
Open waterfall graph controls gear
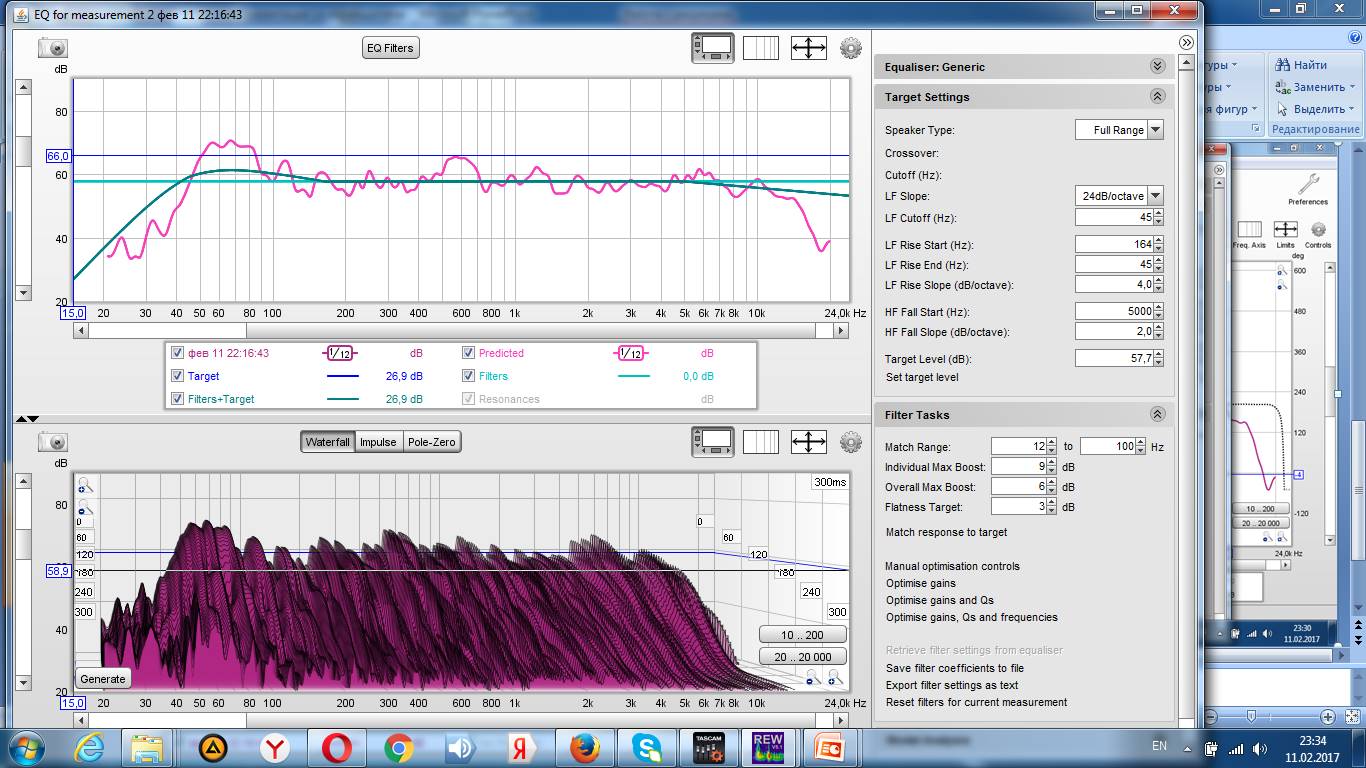850,441
